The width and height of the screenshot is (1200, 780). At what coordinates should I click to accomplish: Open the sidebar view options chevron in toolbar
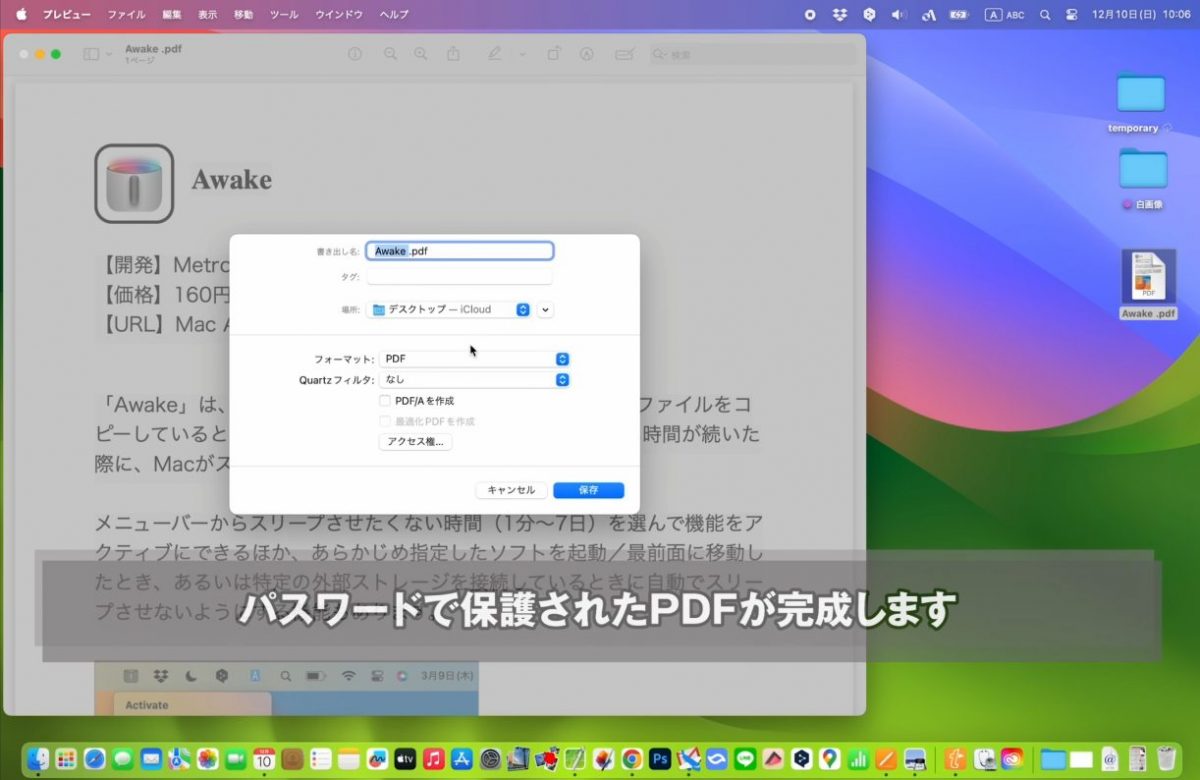point(107,54)
